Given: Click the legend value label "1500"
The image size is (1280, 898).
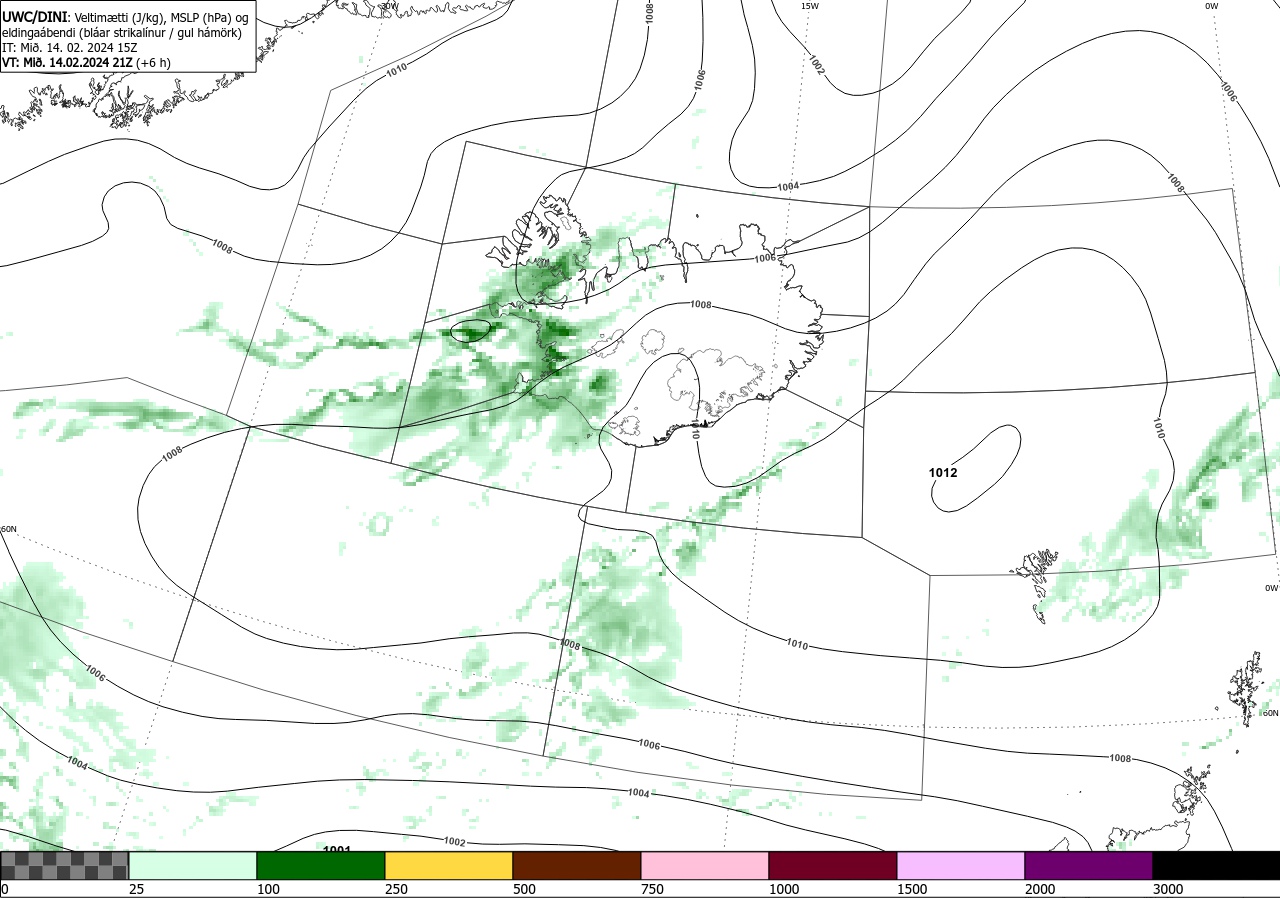Looking at the screenshot, I should [x=913, y=889].
